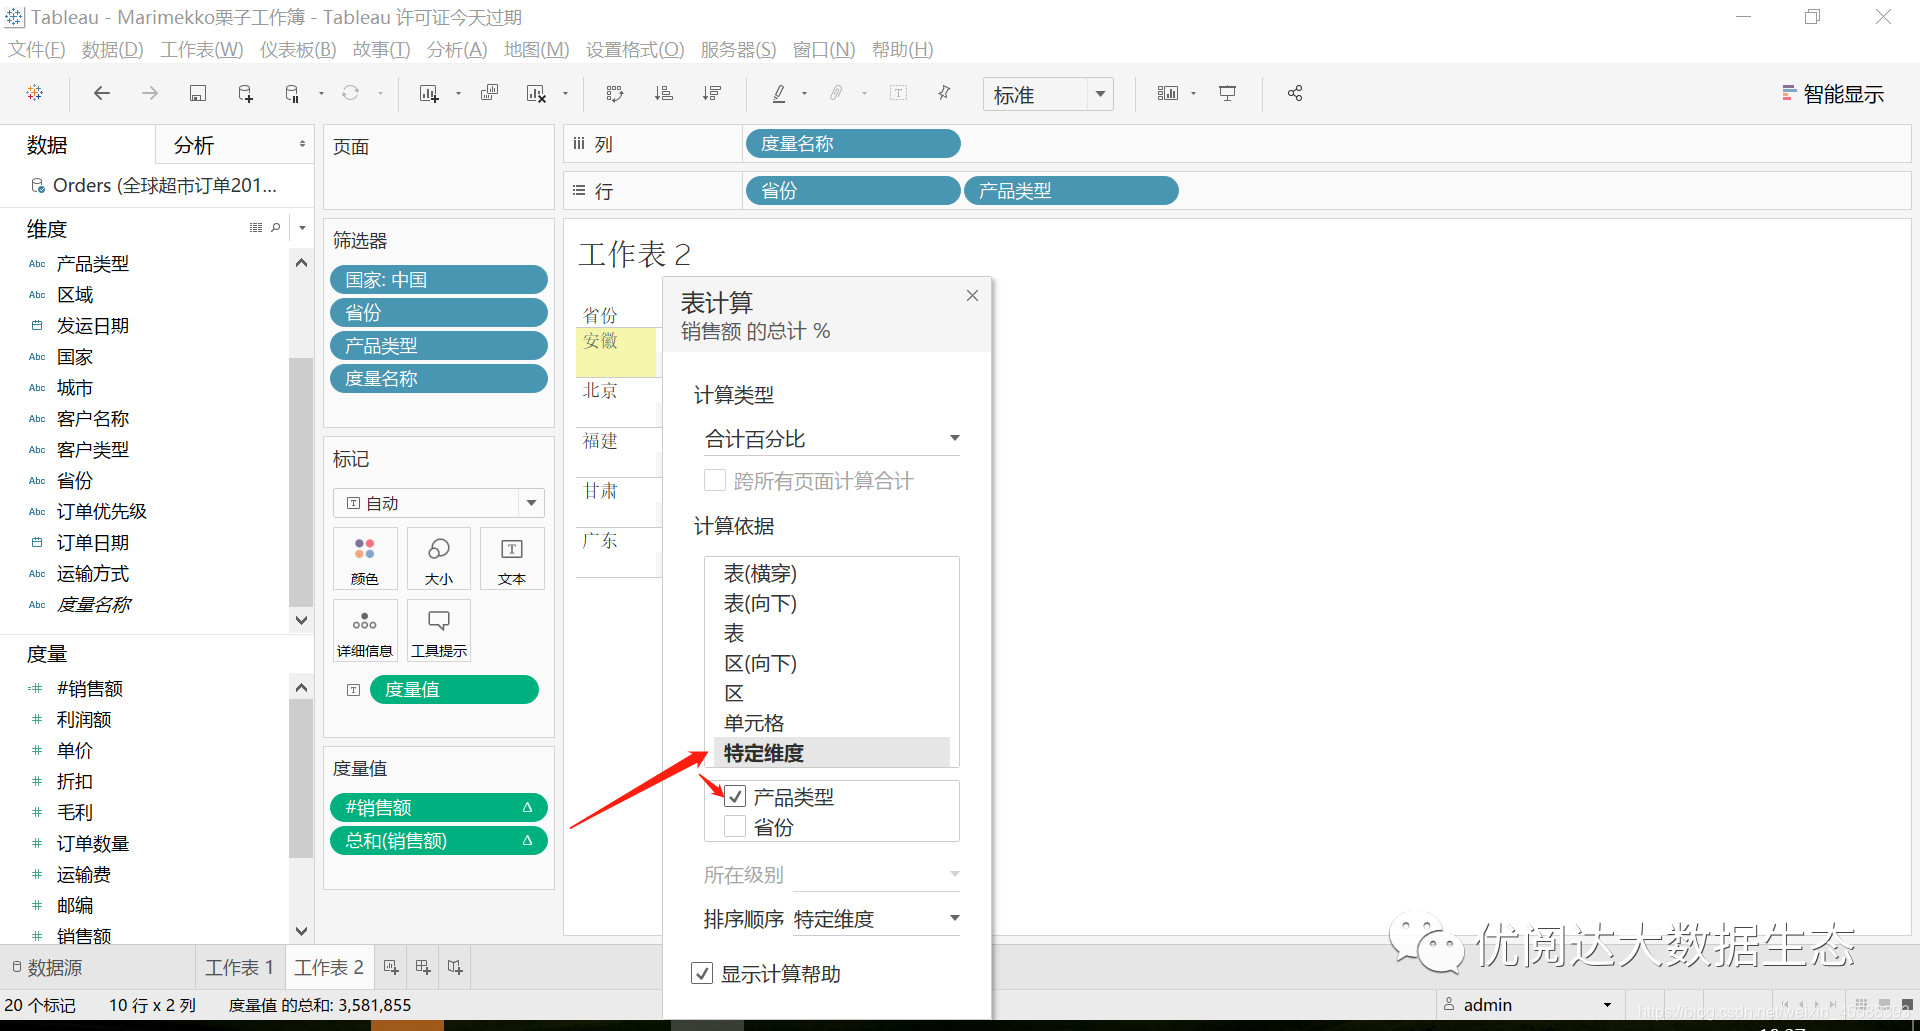Image resolution: width=1920 pixels, height=1031 pixels.
Task: Click the highlight pen icon
Action: [779, 93]
